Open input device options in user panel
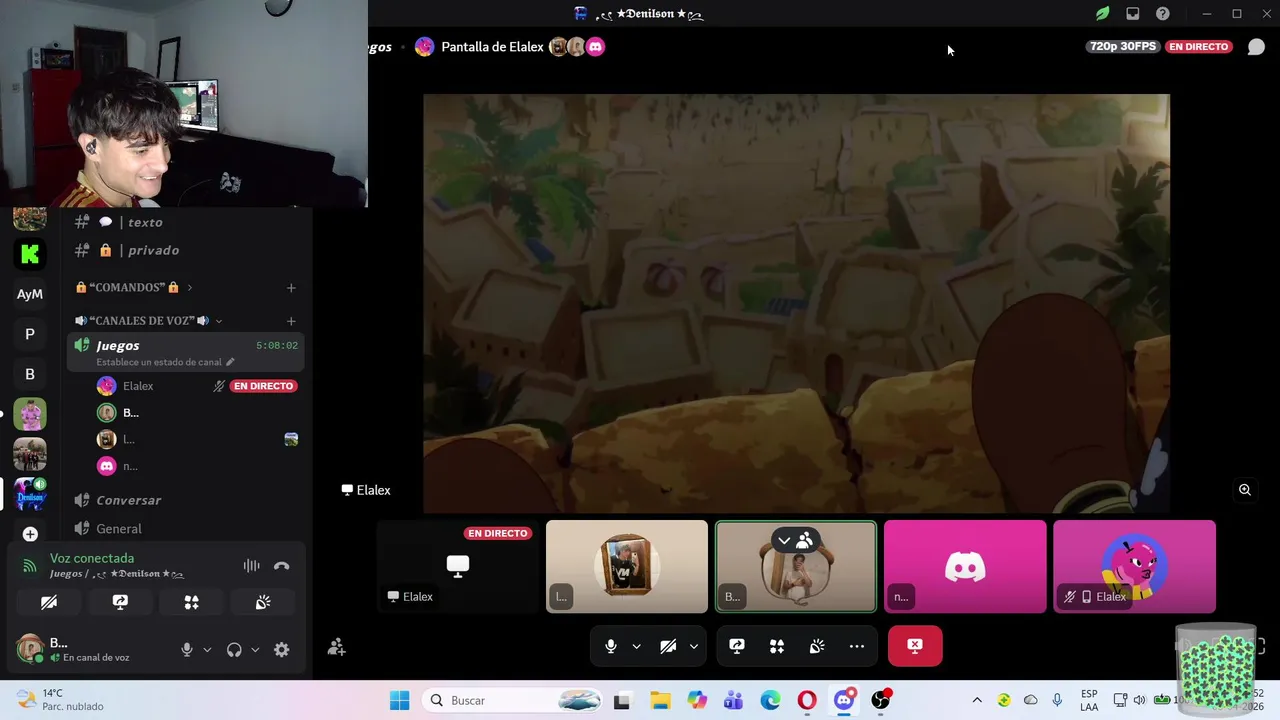Screen dimensions: 1280x720 207,649
